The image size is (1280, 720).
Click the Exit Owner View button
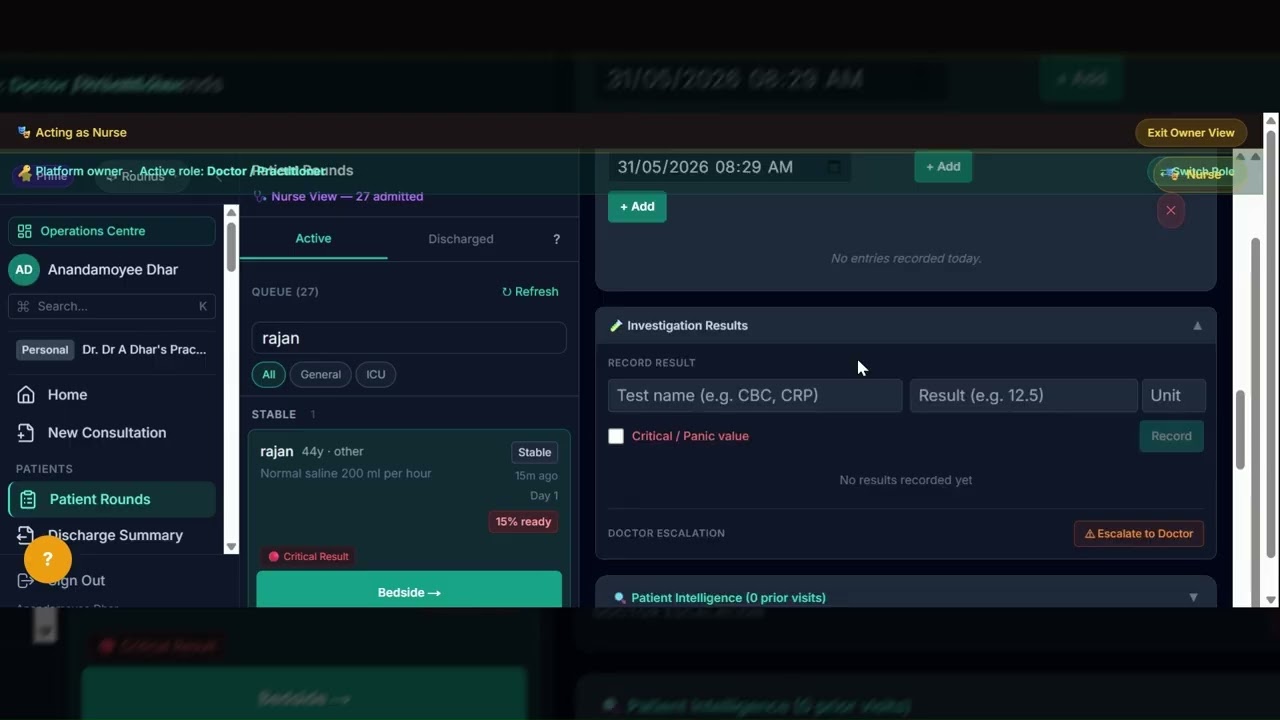point(1191,133)
